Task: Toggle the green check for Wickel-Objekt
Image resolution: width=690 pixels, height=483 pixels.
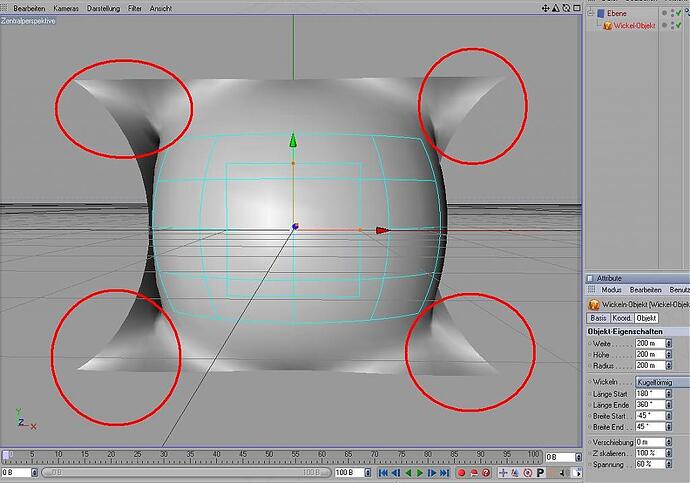Action: pos(679,26)
